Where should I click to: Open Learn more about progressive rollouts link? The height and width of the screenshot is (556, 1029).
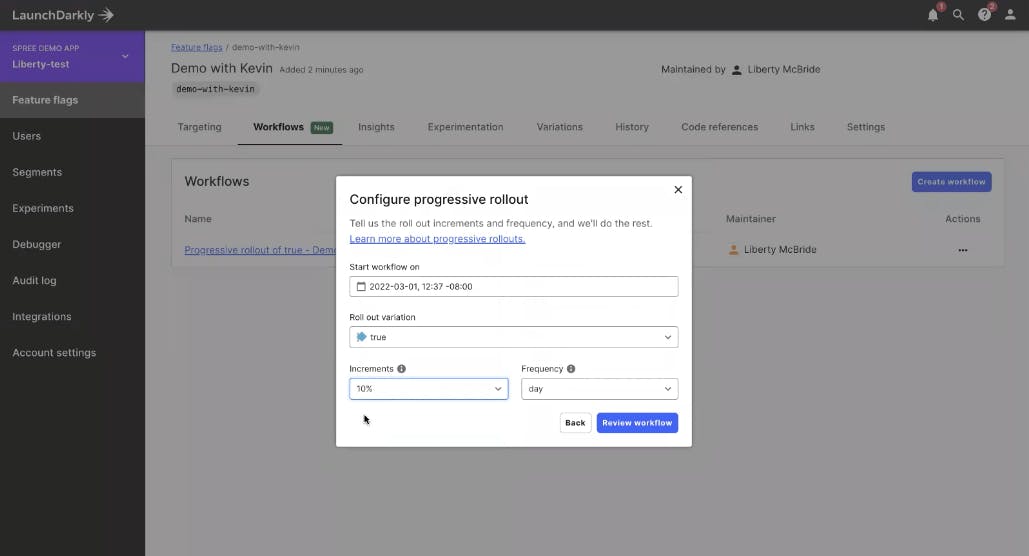point(437,239)
